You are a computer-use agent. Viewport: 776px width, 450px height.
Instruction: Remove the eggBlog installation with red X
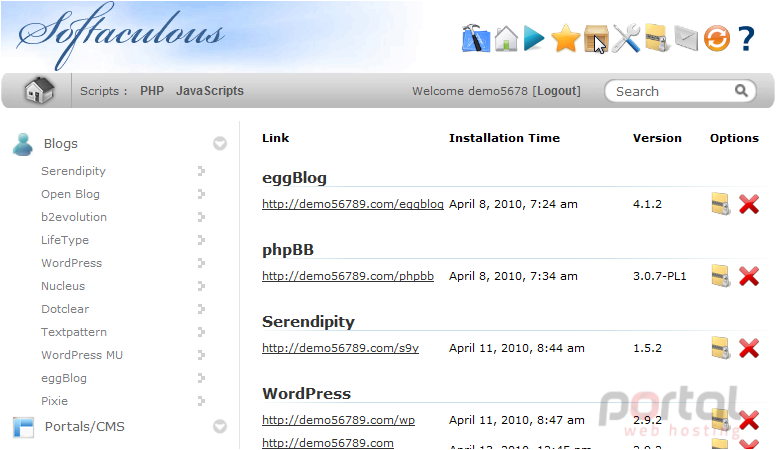[x=749, y=204]
